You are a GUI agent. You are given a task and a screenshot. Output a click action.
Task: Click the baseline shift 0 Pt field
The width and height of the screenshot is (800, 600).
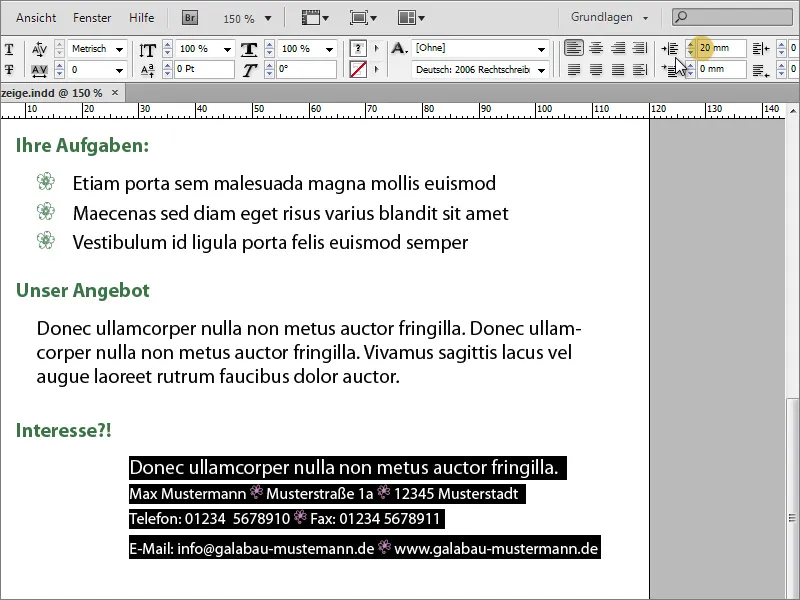[204, 69]
